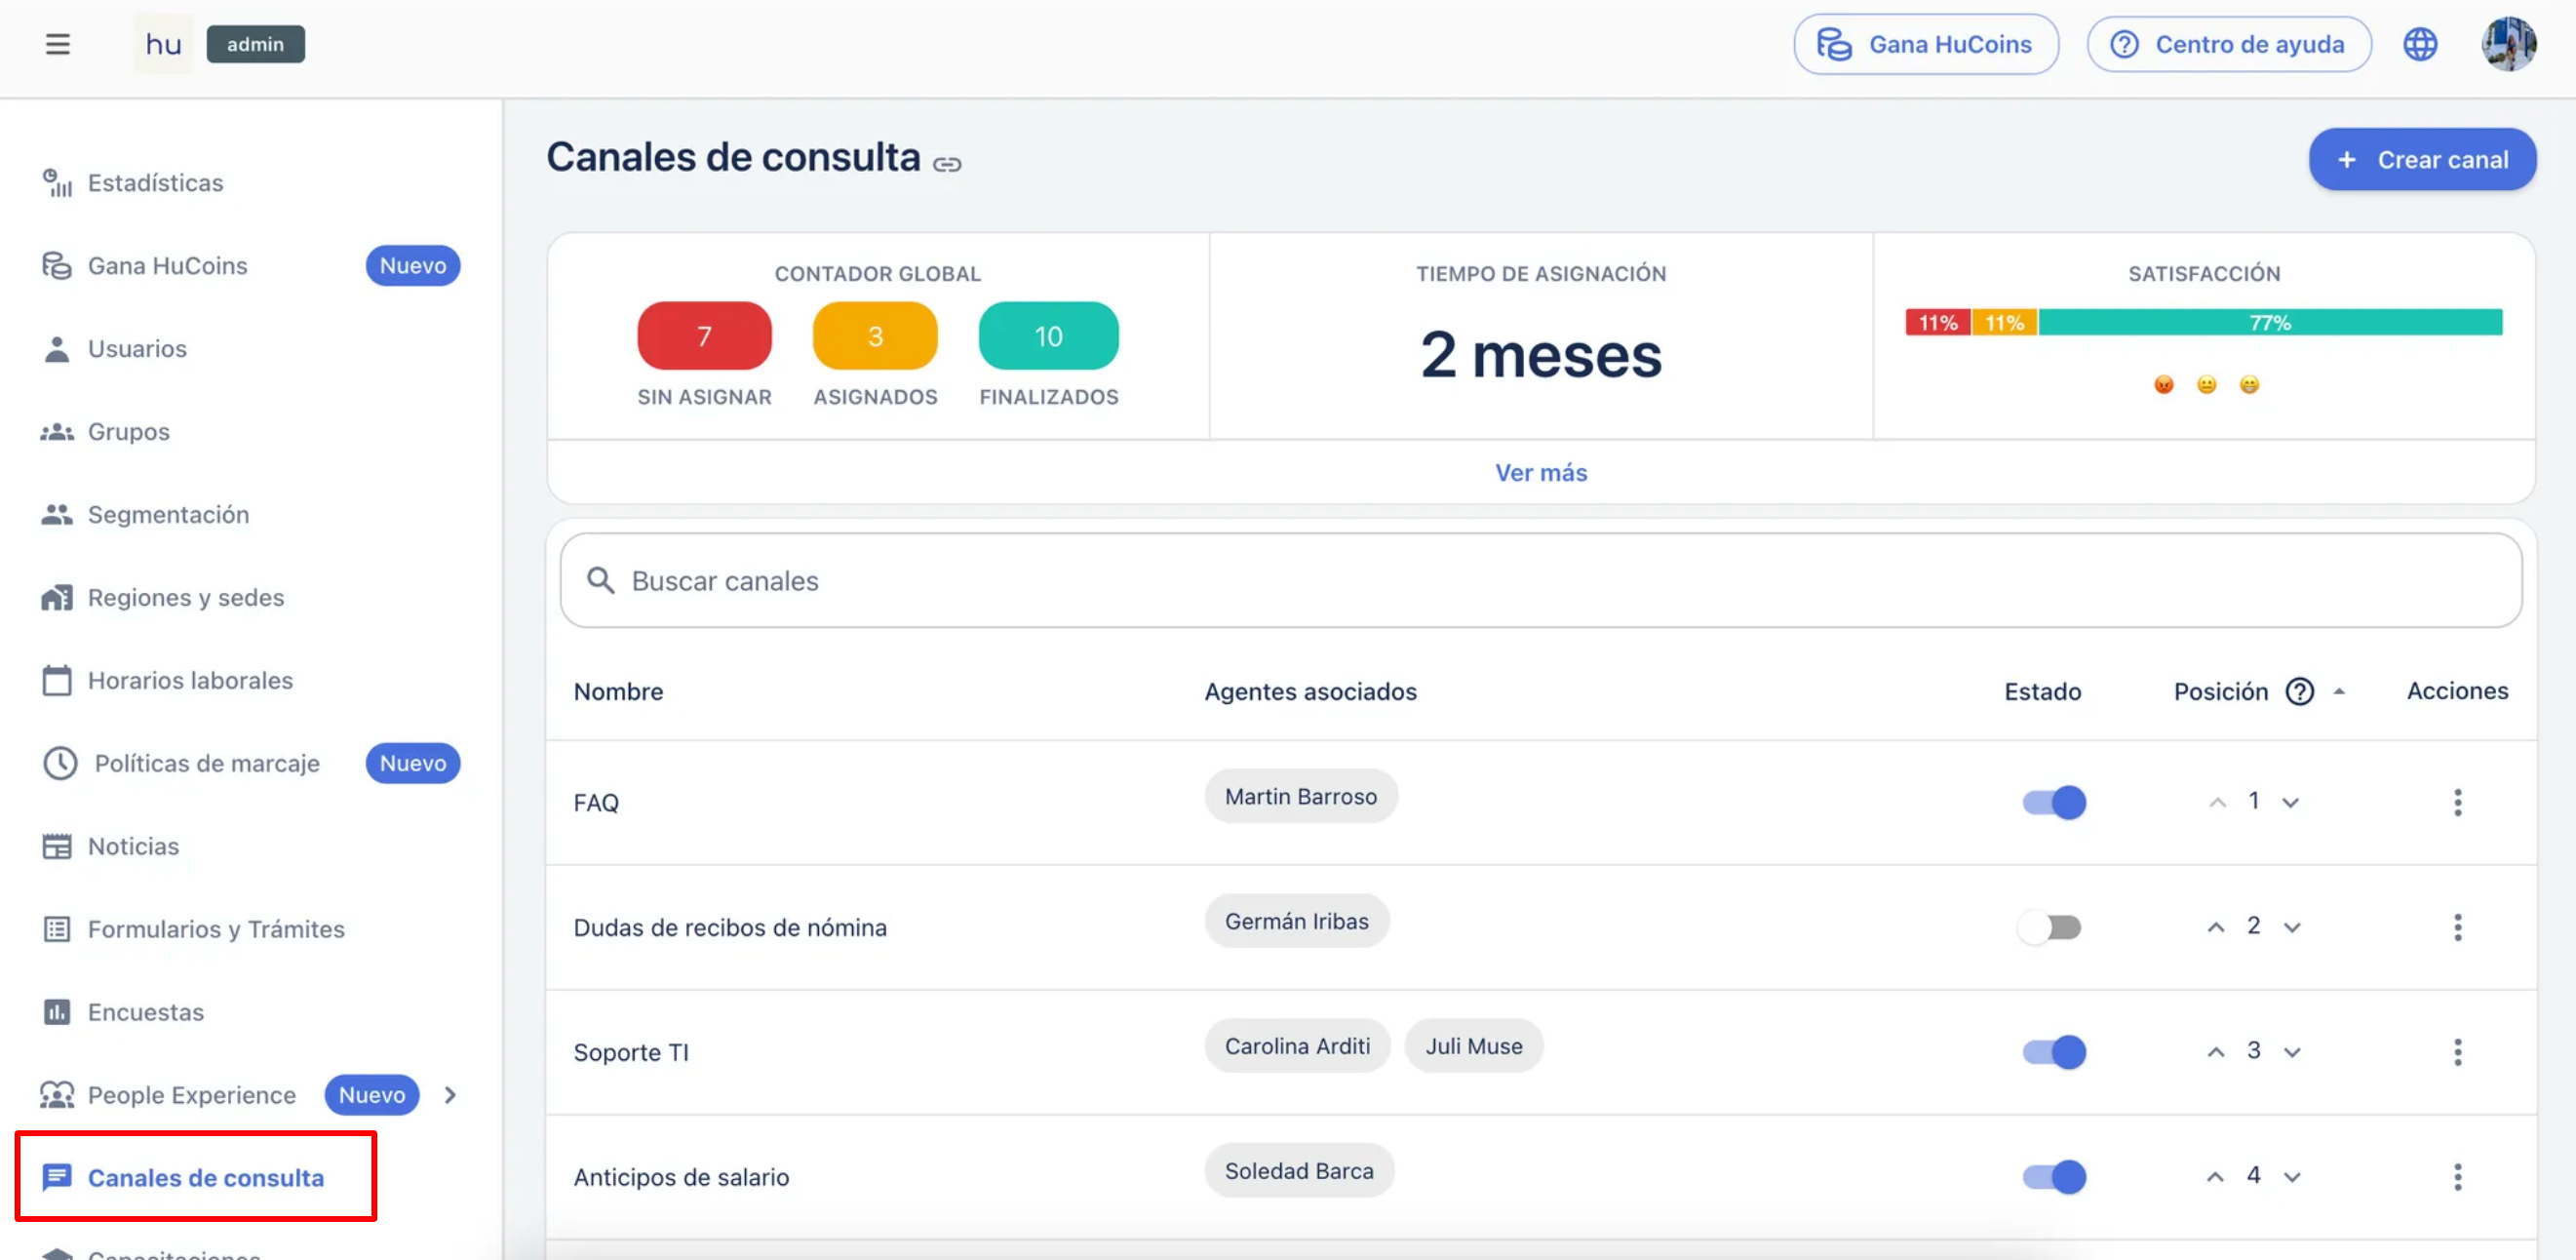
Task: Go to Formularios y Trámites section
Action: point(215,929)
